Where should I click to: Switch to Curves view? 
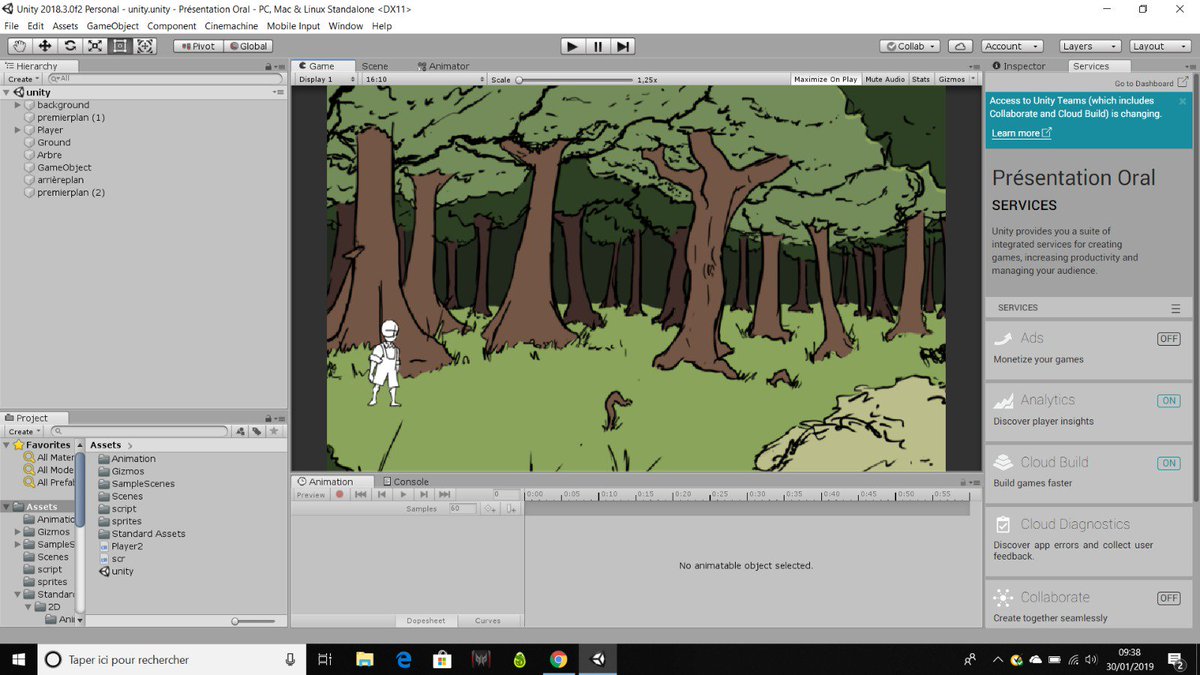click(x=488, y=620)
